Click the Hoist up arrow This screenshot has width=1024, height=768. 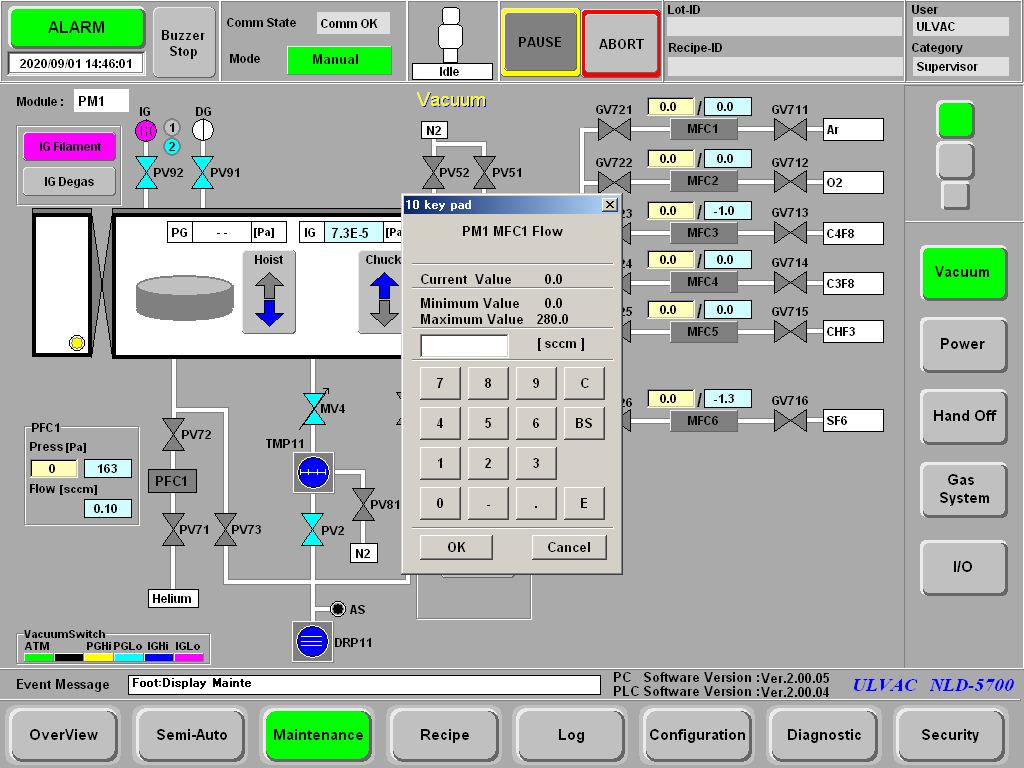coord(269,285)
